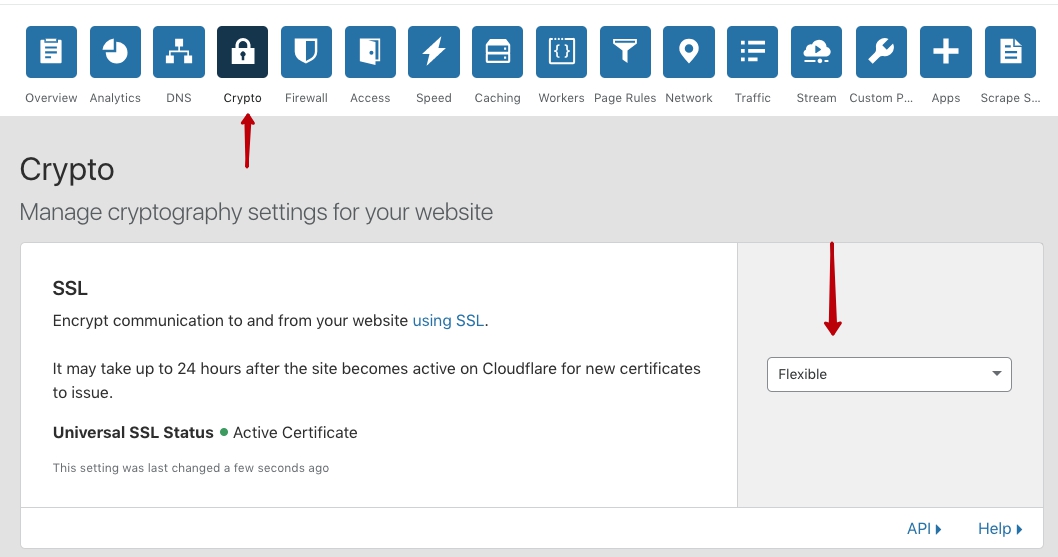
Task: Open the Access door icon
Action: [370, 52]
